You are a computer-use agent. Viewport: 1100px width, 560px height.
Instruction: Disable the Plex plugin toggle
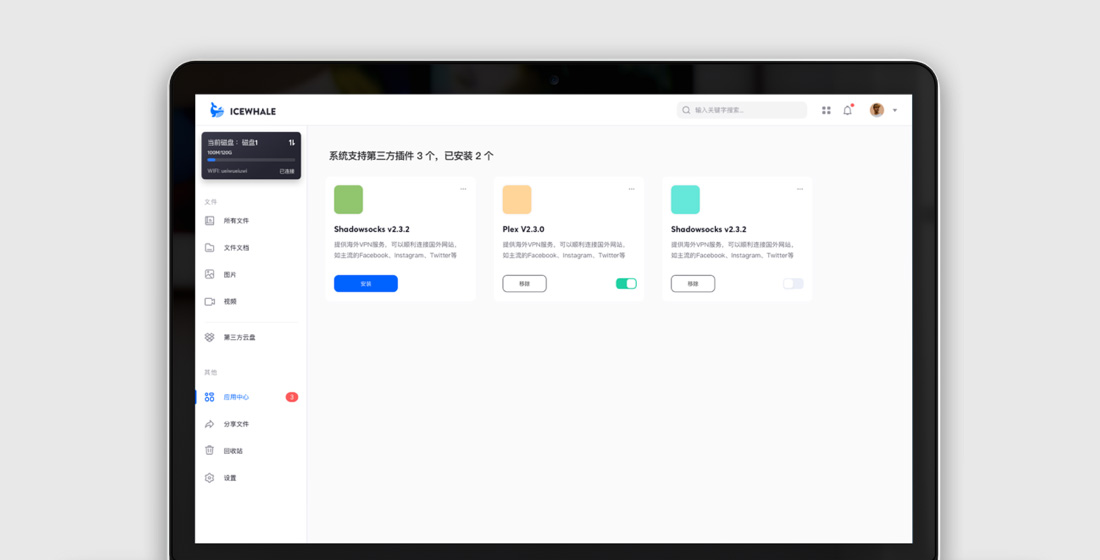pos(626,284)
